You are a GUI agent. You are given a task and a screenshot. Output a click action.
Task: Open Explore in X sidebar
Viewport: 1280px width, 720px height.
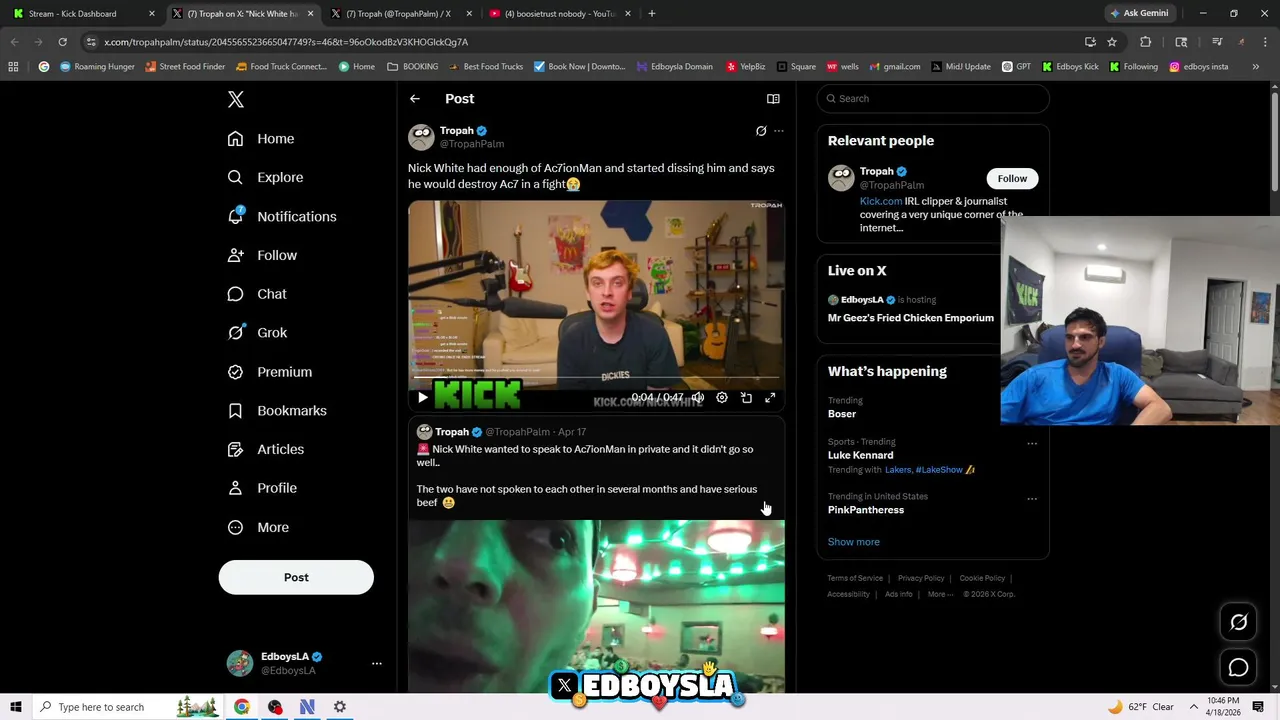[x=265, y=177]
